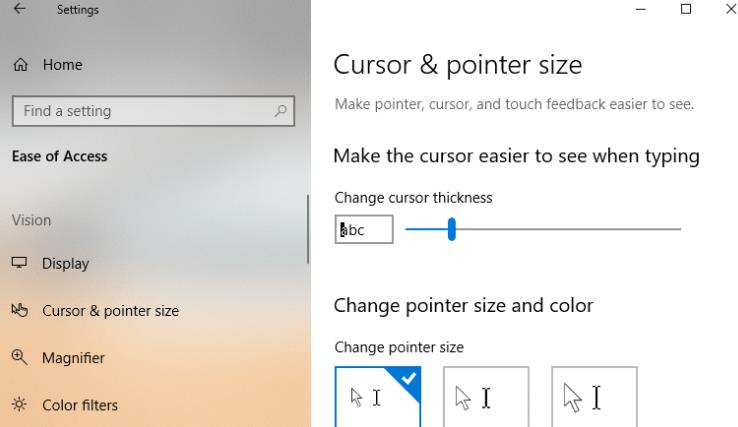This screenshot has height=427, width=738.
Task: Click the Ease of Access heading
Action: click(60, 156)
